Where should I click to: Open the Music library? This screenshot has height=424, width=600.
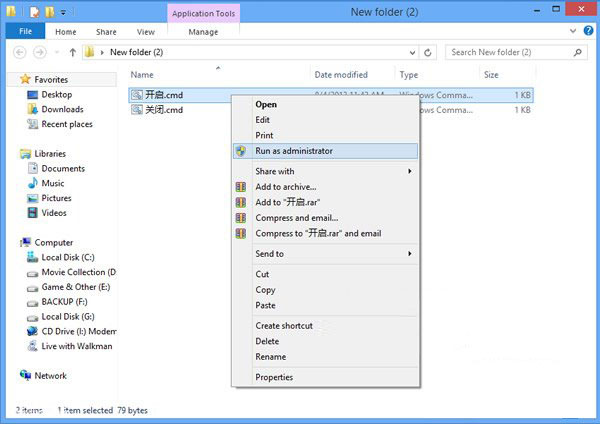point(53,183)
